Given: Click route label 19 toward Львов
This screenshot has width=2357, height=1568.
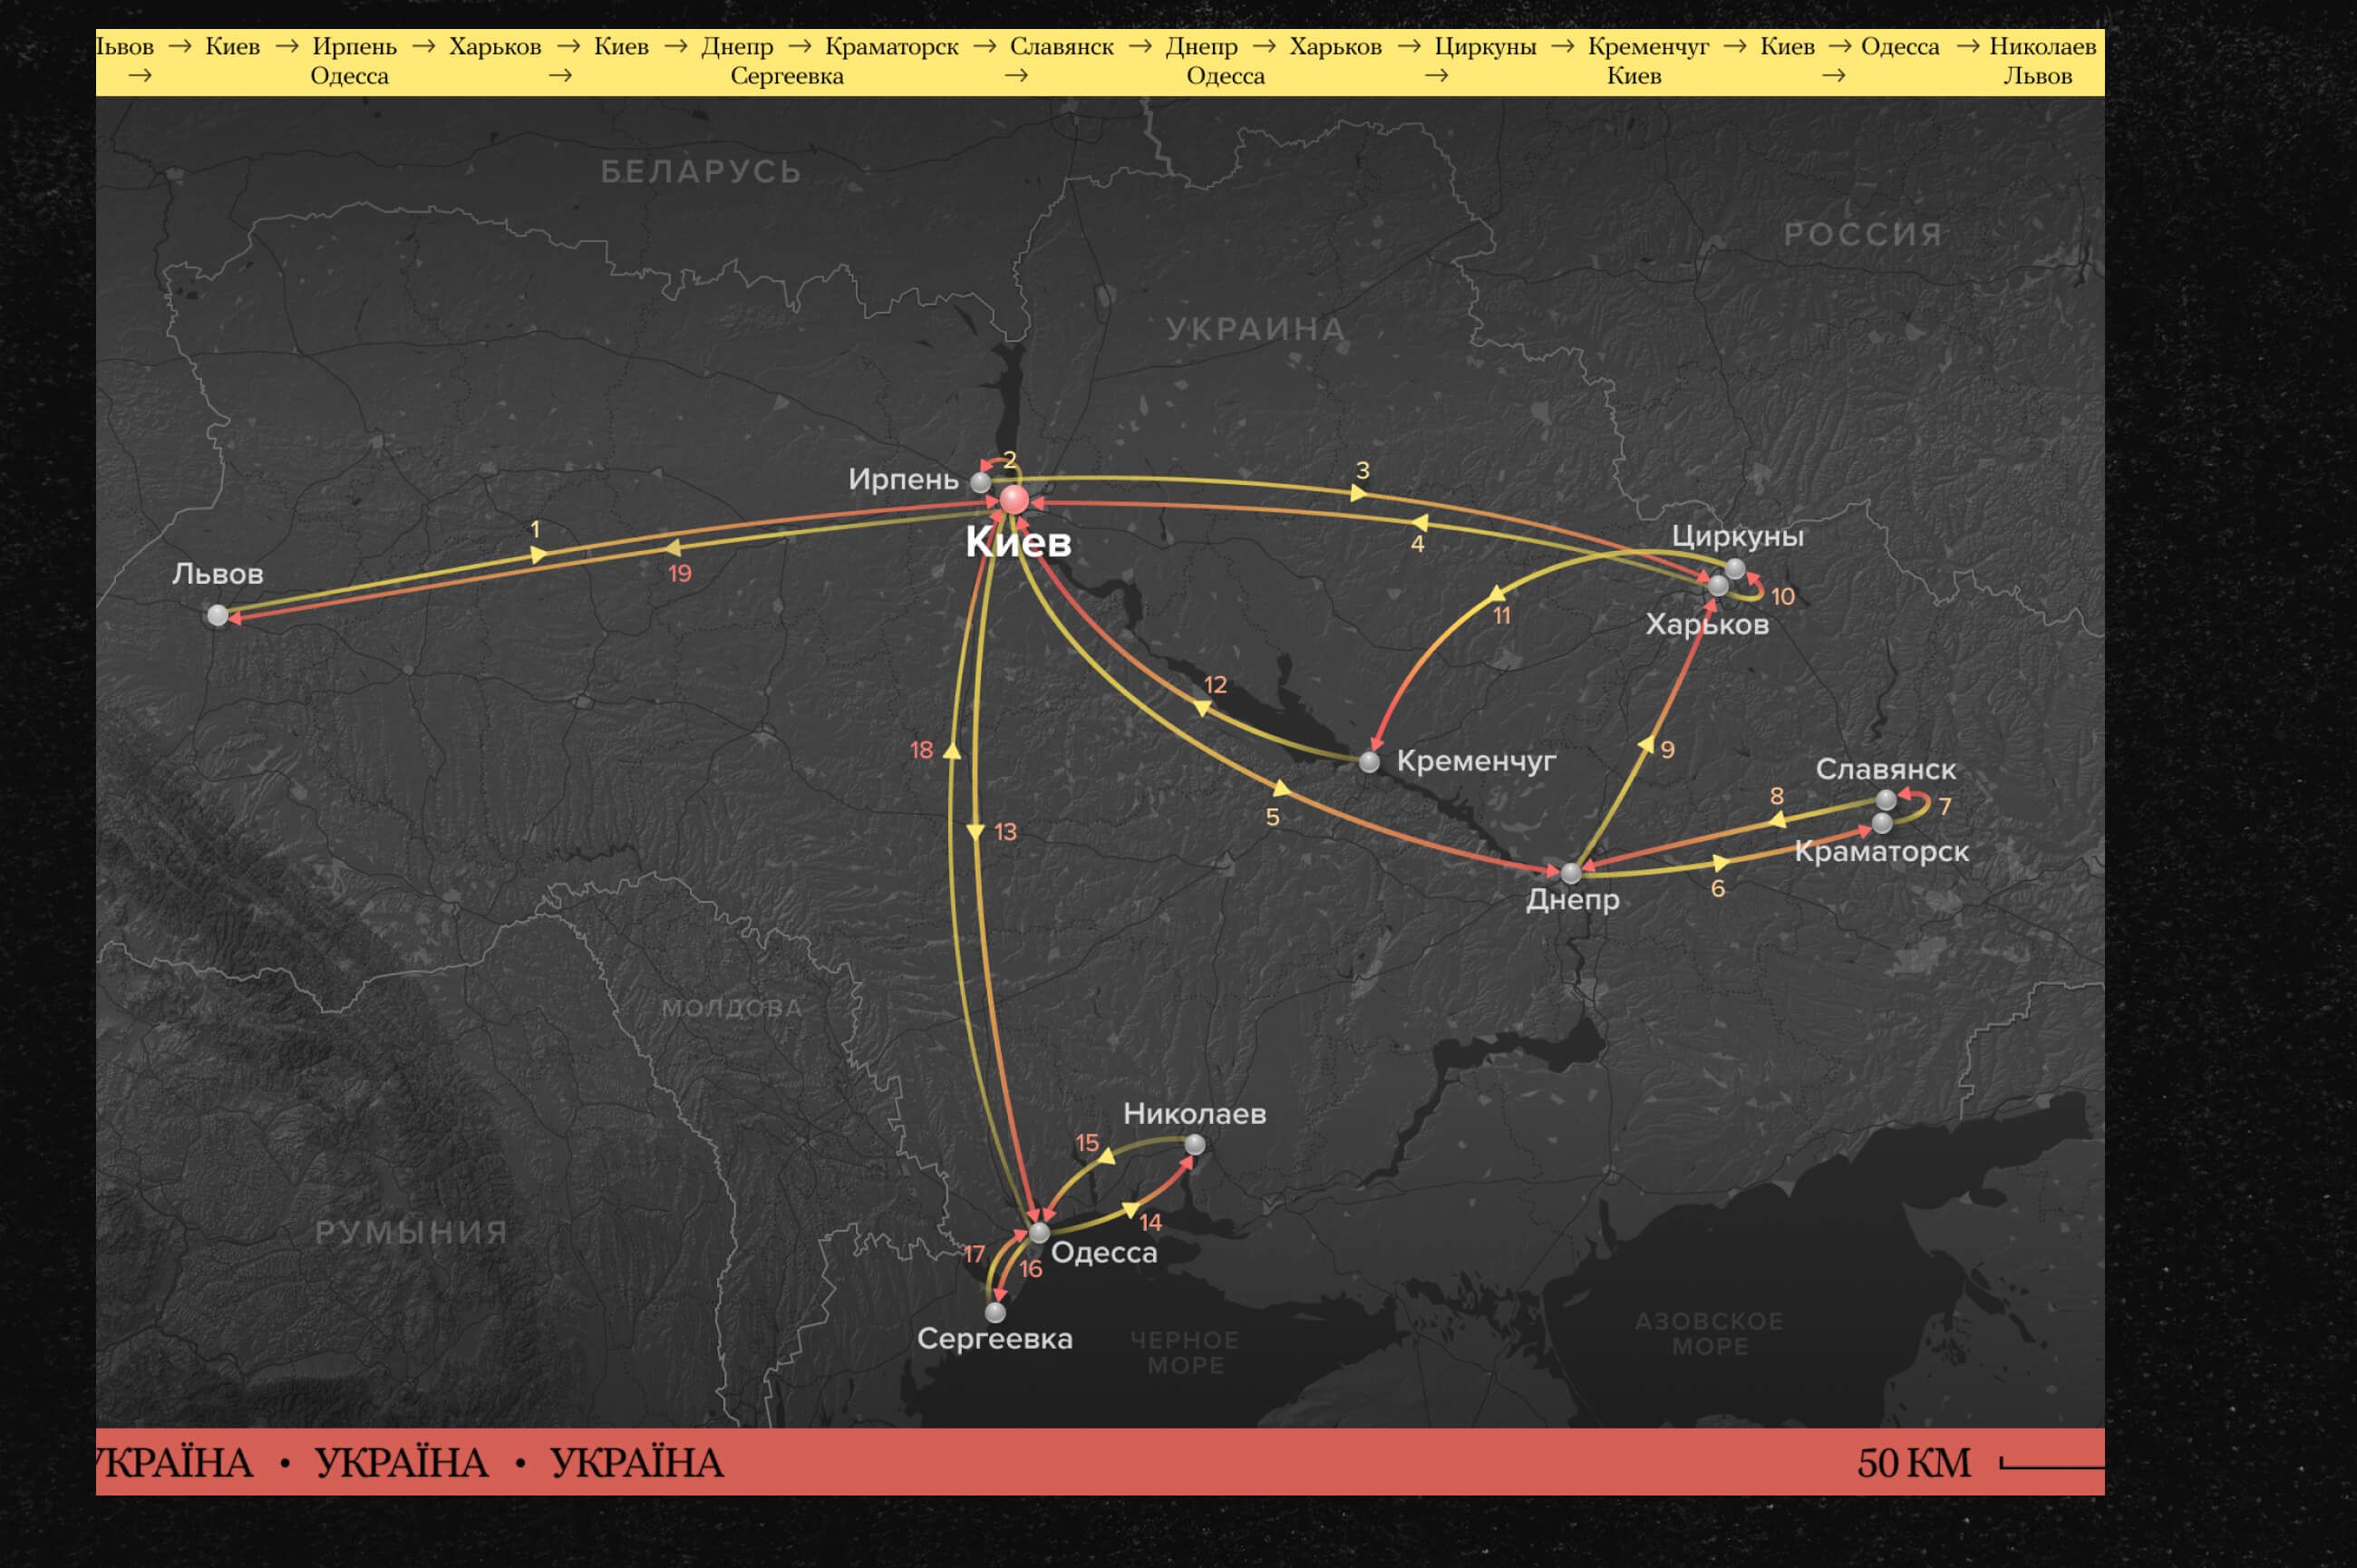Looking at the screenshot, I should click(679, 573).
